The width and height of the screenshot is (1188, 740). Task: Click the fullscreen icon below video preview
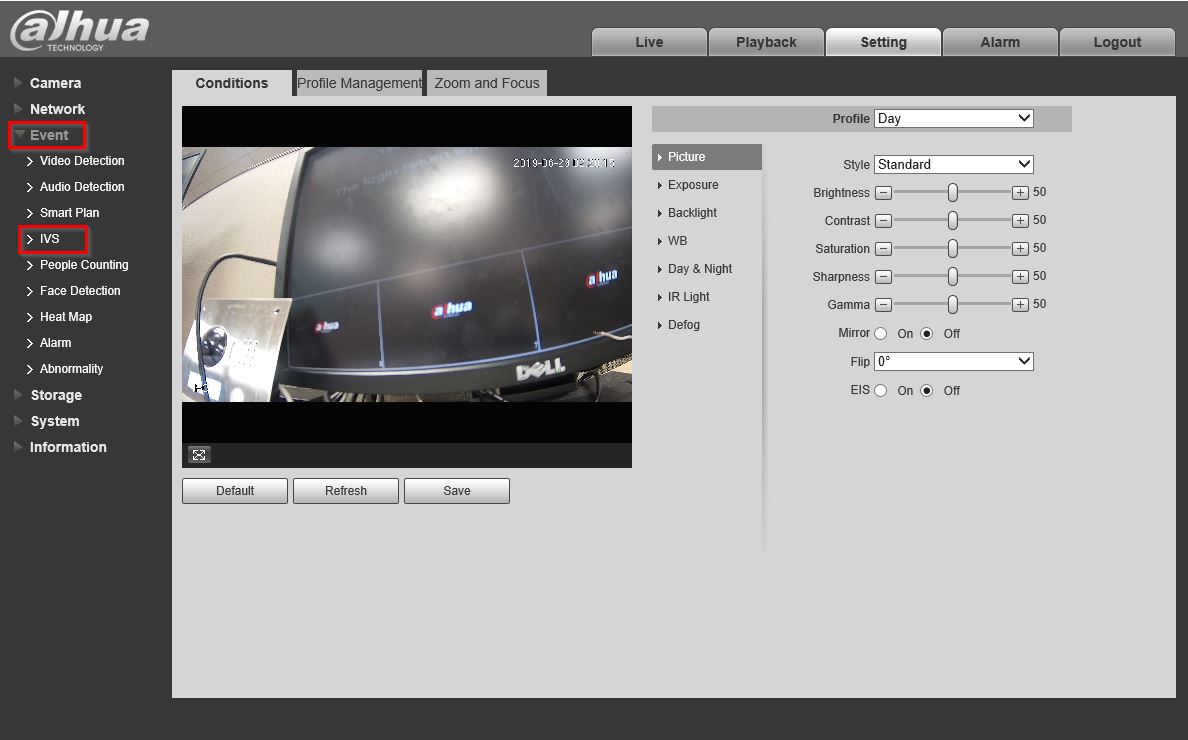(x=199, y=455)
